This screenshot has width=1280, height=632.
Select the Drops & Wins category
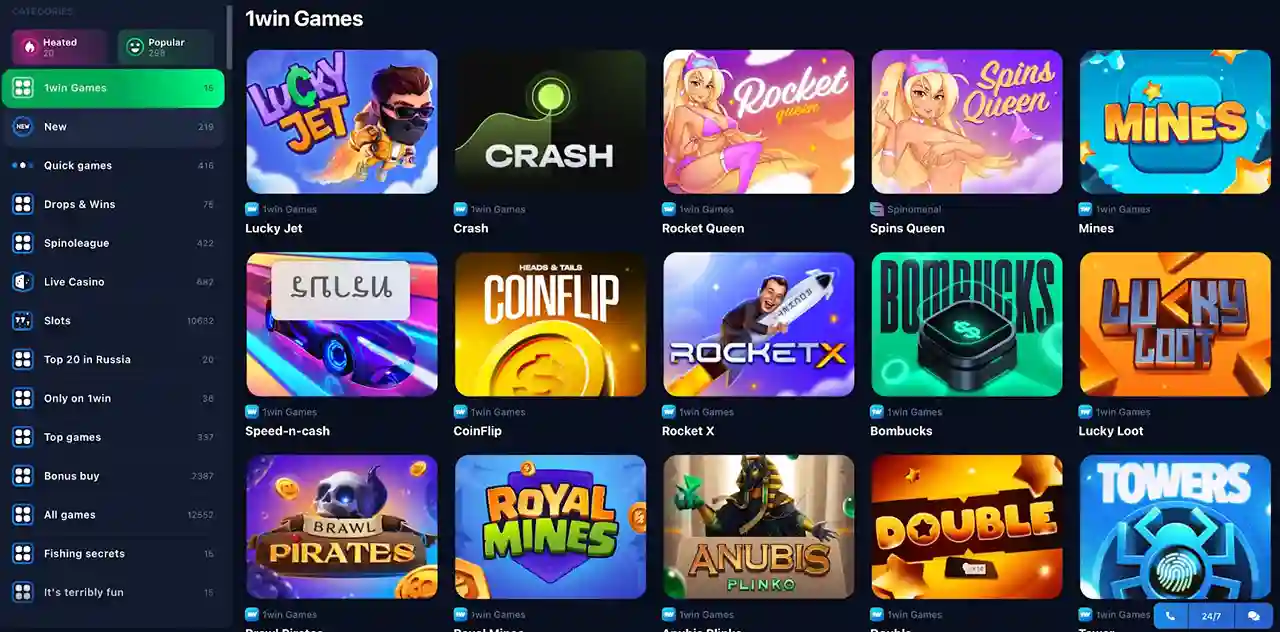113,204
